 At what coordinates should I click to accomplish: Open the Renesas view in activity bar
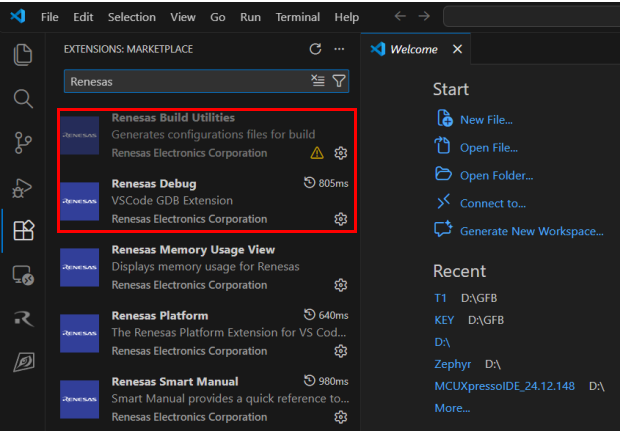(24, 318)
